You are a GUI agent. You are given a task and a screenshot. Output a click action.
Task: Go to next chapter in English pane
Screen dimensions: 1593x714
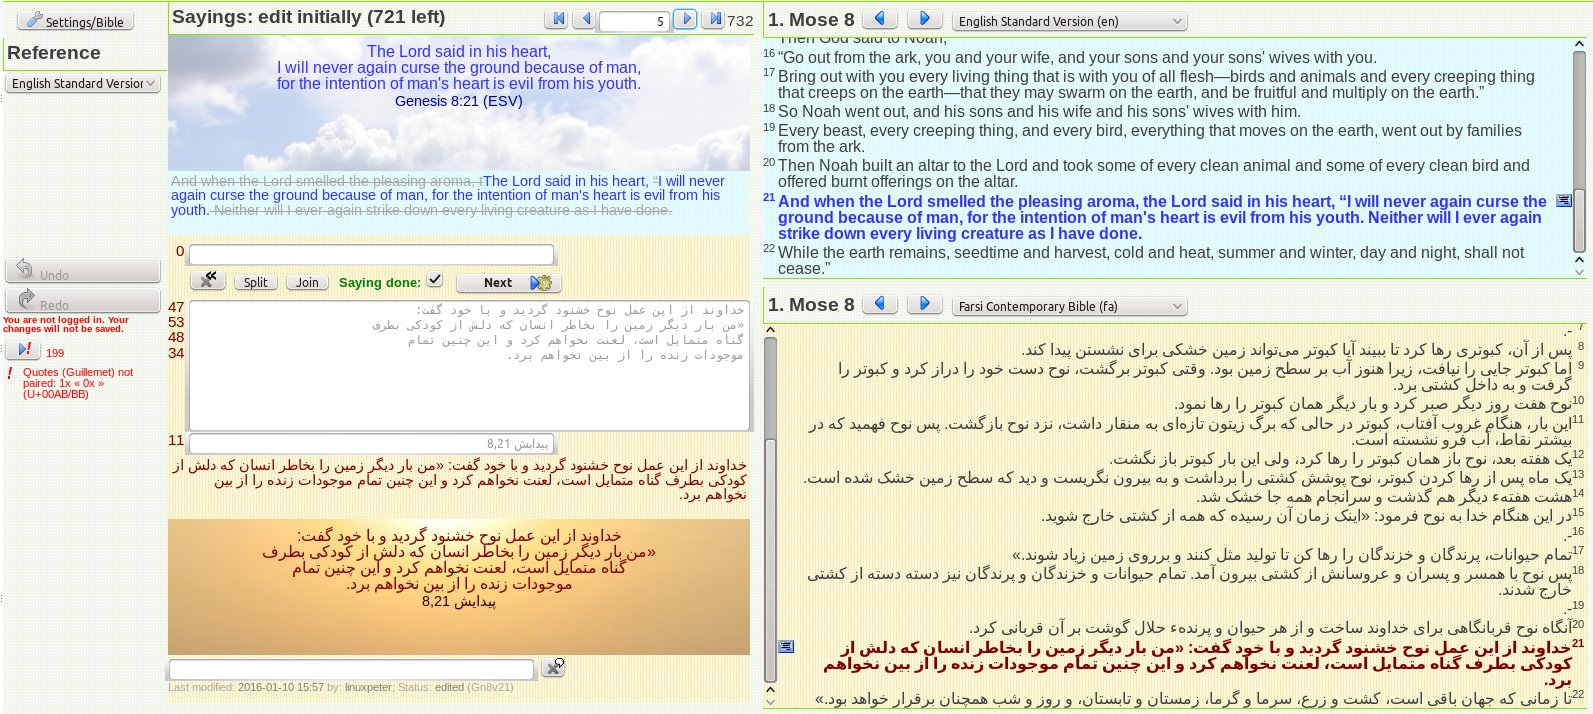click(925, 19)
